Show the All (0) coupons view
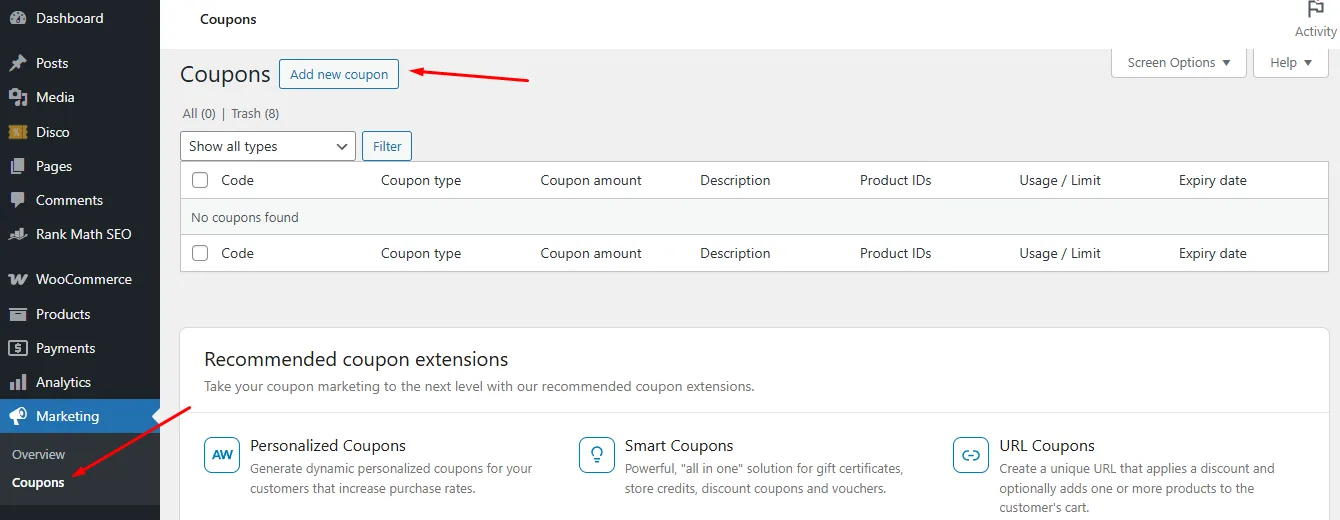The height and width of the screenshot is (520, 1340). coord(199,114)
